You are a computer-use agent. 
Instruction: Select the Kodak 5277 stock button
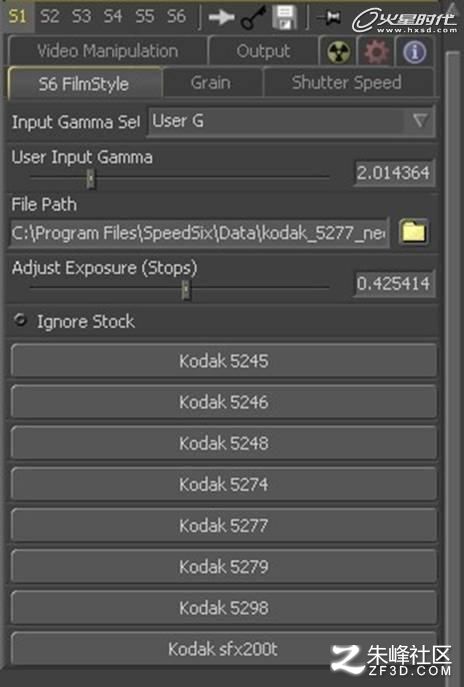pos(224,525)
